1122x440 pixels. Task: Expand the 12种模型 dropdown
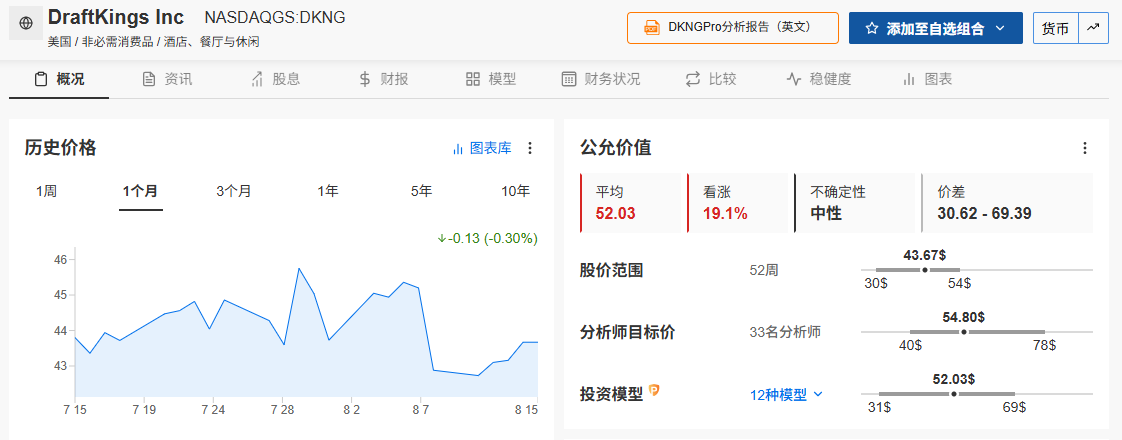786,394
